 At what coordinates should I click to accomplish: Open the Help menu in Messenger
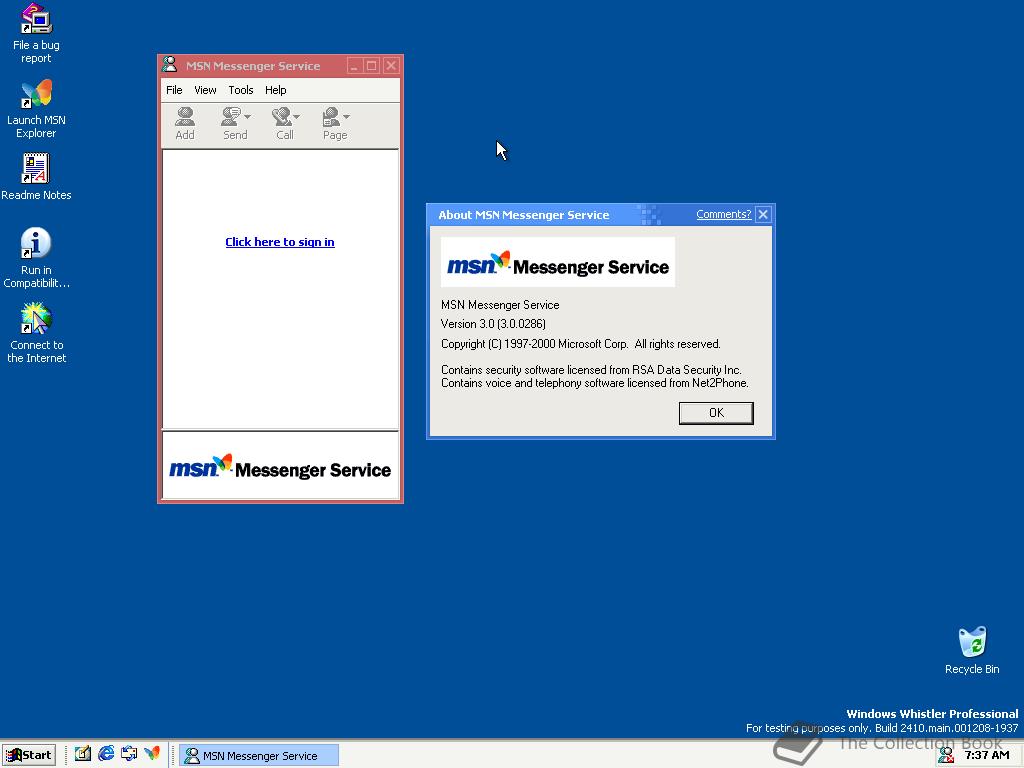point(276,90)
